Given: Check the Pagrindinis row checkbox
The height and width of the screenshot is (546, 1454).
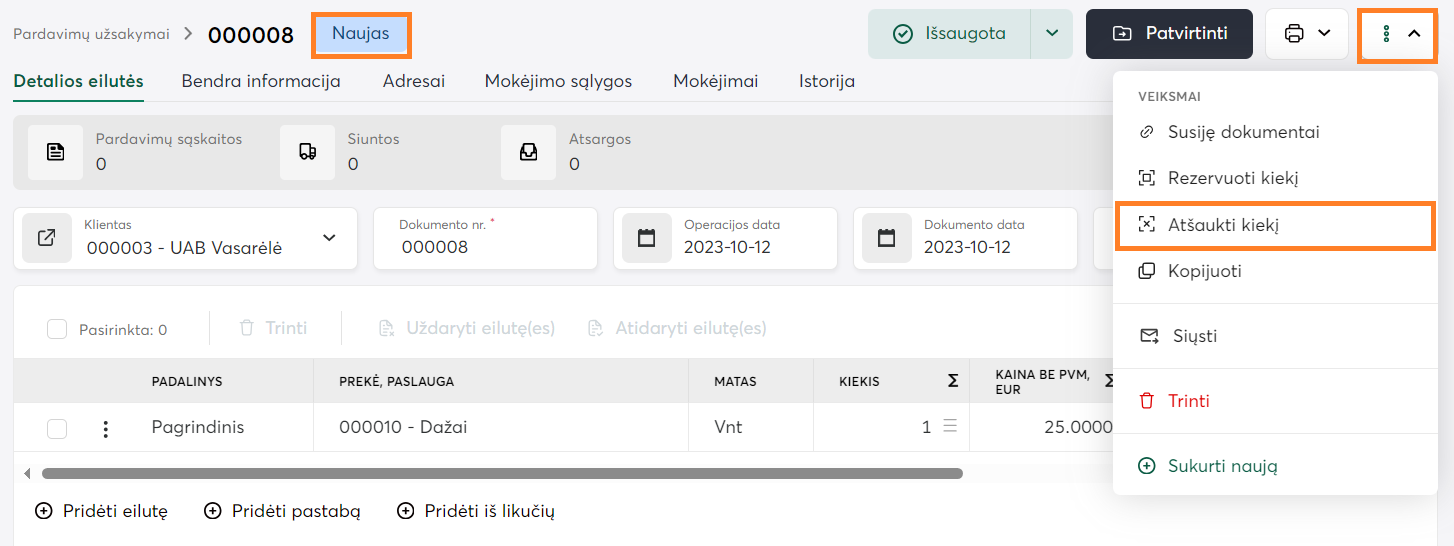Looking at the screenshot, I should pyautogui.click(x=57, y=428).
